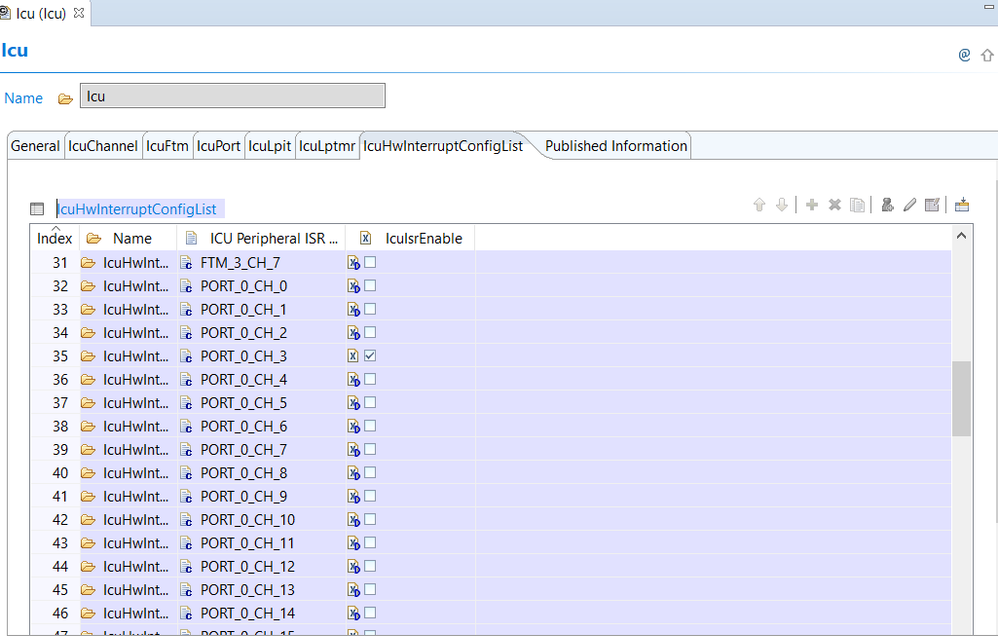
Task: Select the IcuHwInterruptConfigList tab
Action: click(x=443, y=146)
